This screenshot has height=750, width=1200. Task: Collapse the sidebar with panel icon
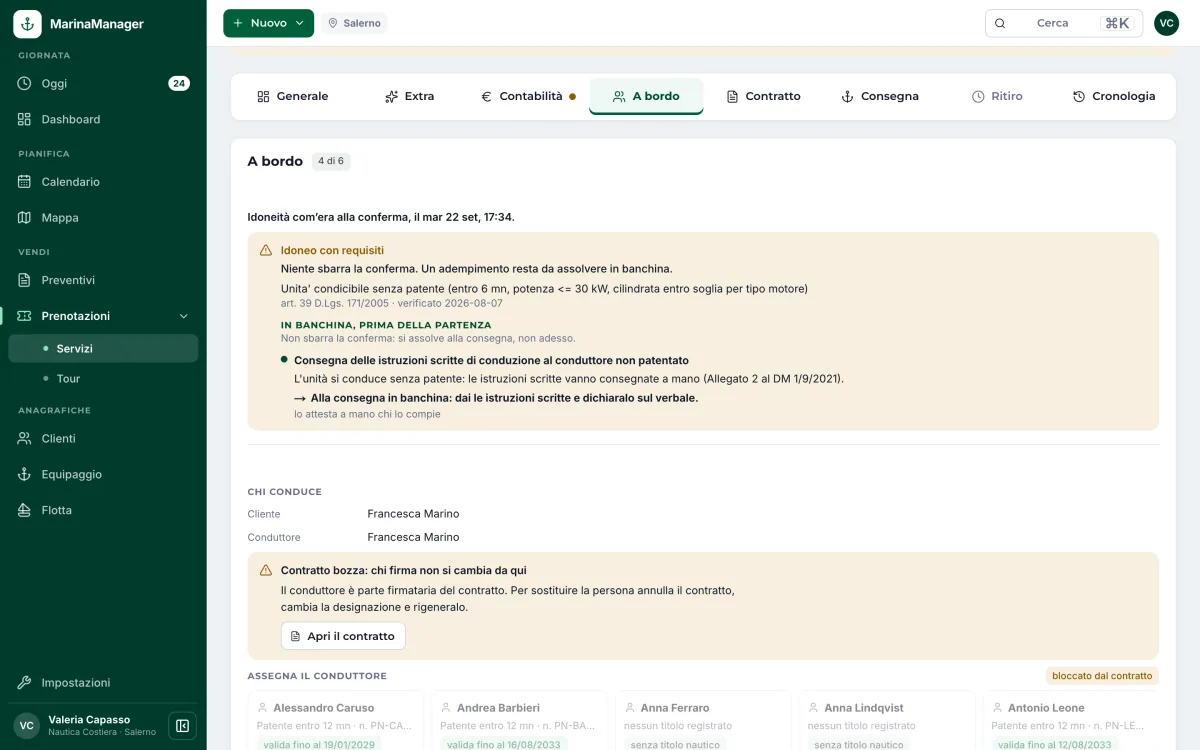pos(182,726)
